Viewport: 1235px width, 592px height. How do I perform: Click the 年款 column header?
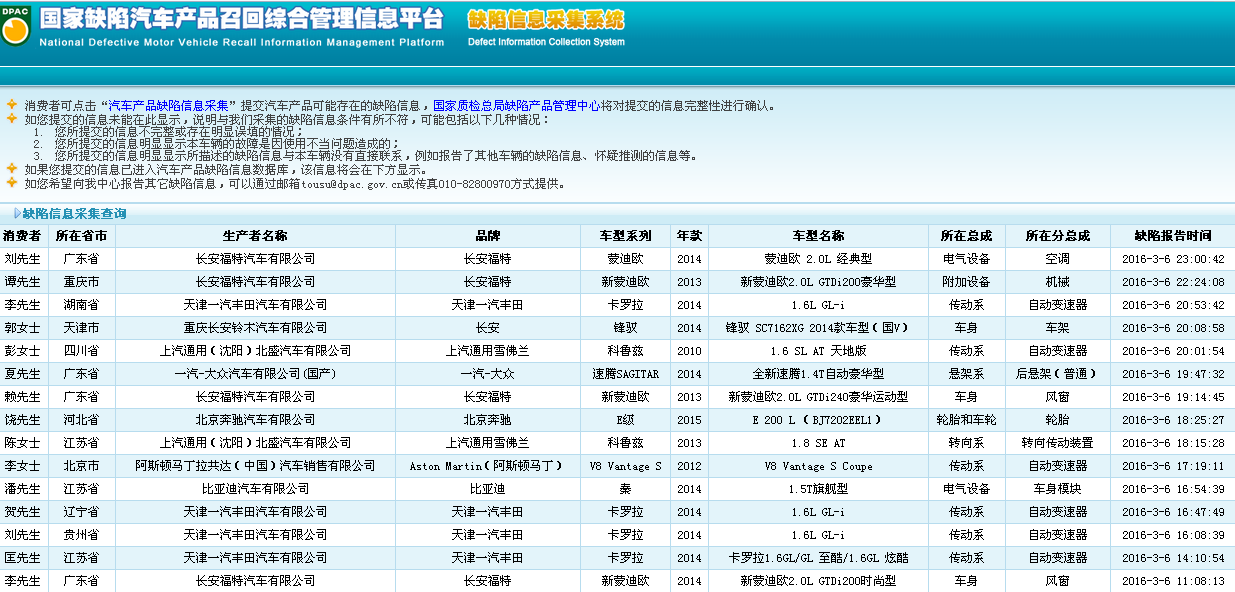pos(689,236)
